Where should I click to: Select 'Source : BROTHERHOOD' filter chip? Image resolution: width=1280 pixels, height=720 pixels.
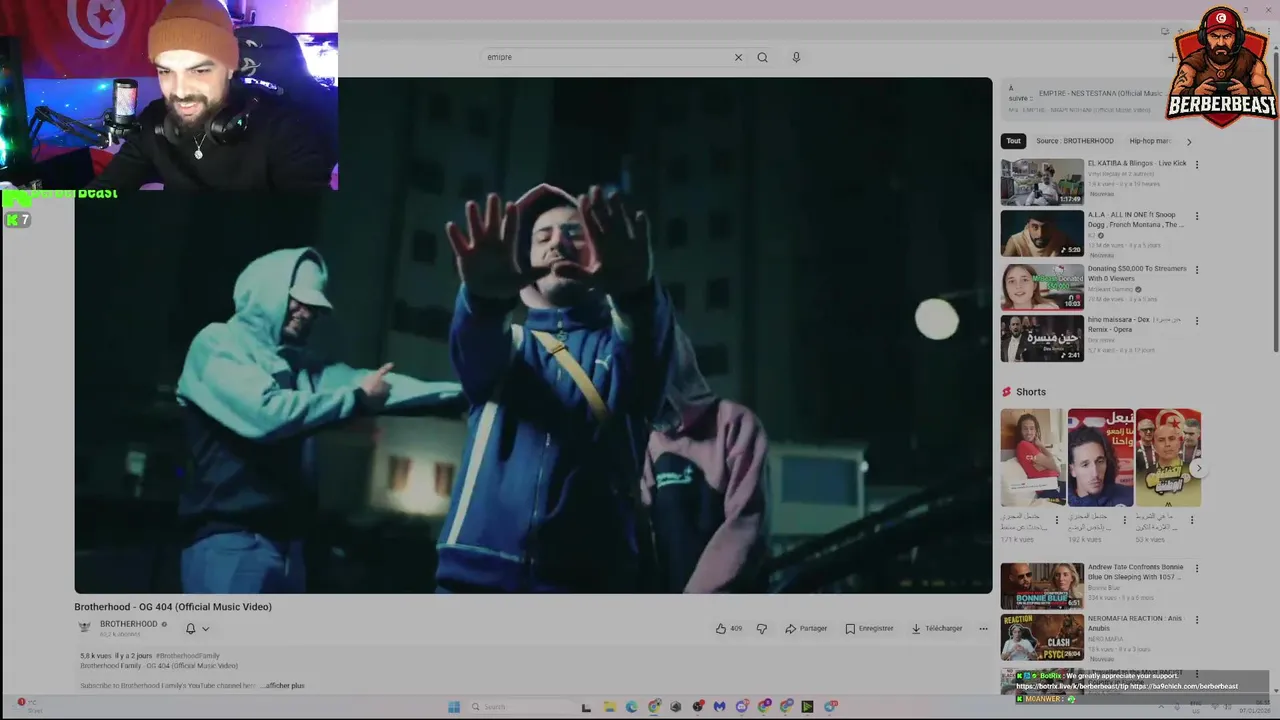point(1075,141)
